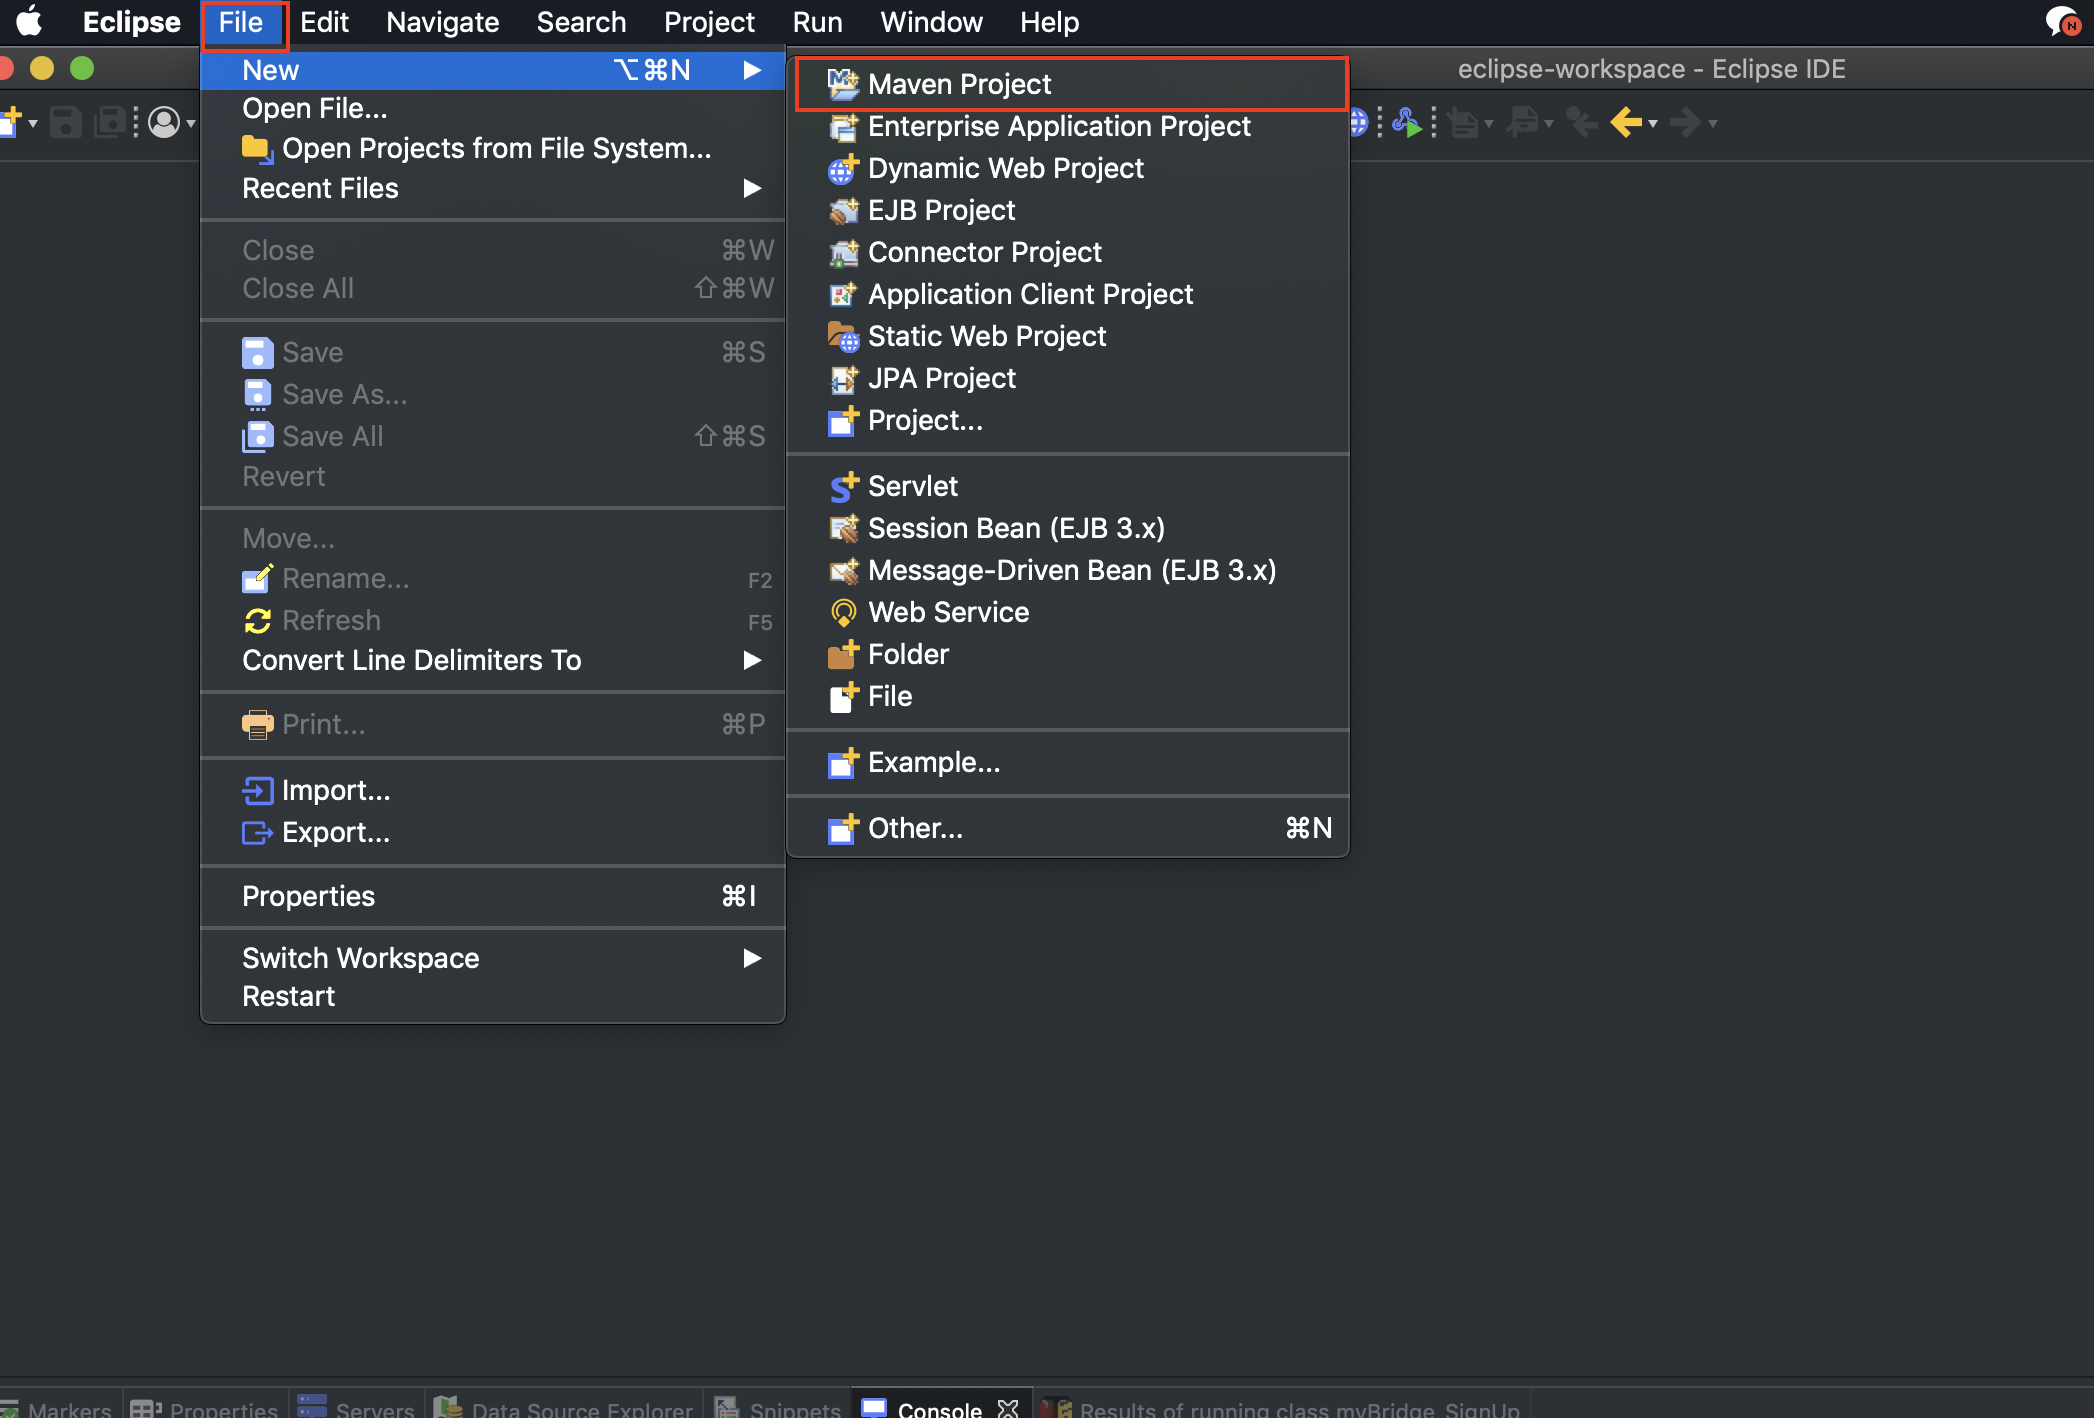The image size is (2094, 1418).
Task: Open the profile icon dropdown arrow
Action: [x=190, y=124]
